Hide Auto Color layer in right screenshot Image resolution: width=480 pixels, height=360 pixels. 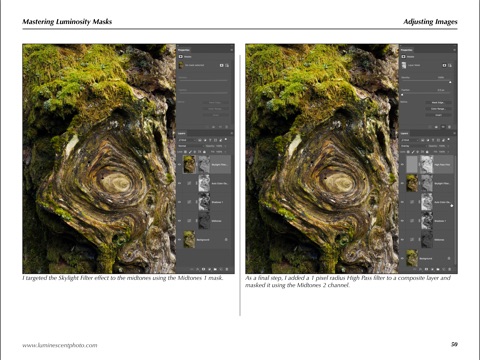(x=403, y=202)
